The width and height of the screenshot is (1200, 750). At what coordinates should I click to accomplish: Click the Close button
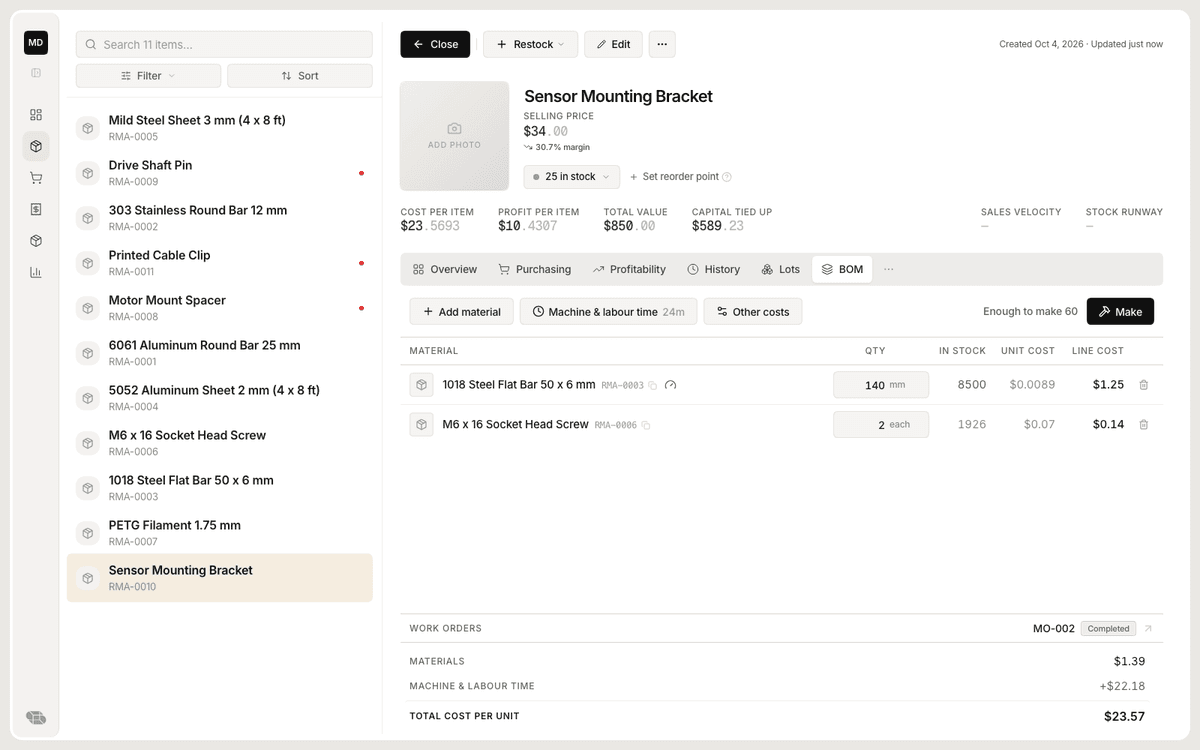[435, 44]
